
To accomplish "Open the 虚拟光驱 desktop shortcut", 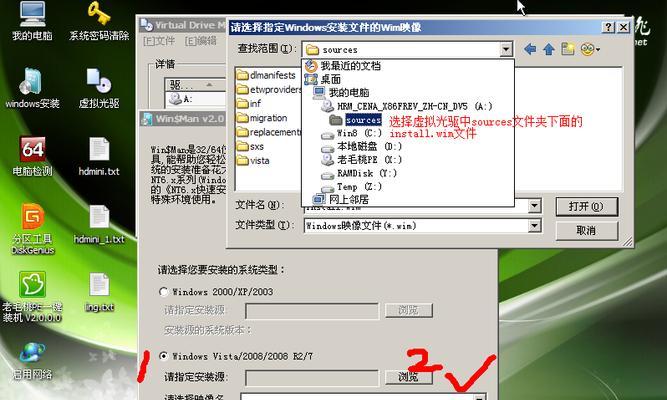I will click(x=99, y=88).
